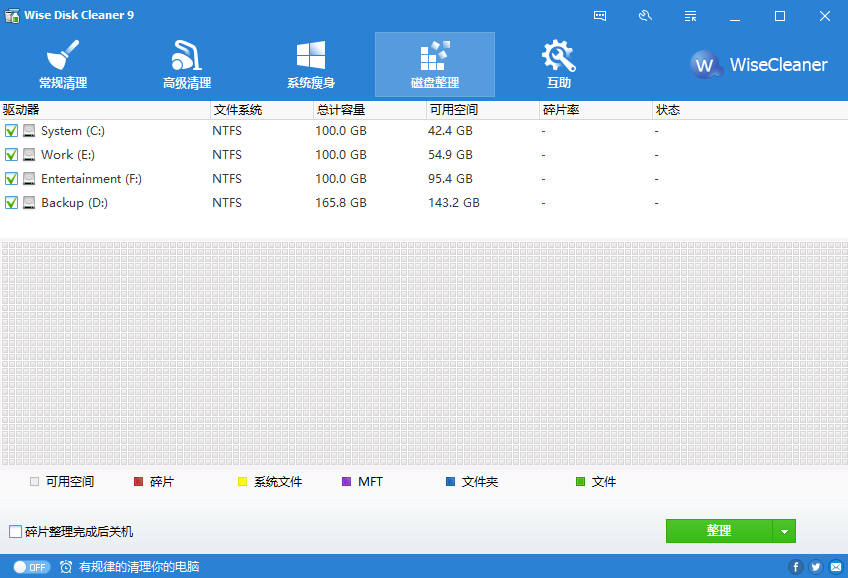The image size is (848, 578).
Task: Open the feedback icon in the title bar
Action: (600, 15)
